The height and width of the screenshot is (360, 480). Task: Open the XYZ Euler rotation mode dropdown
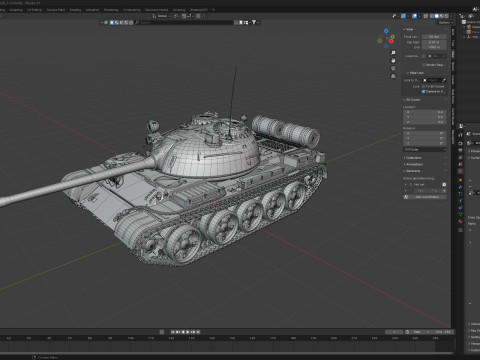point(425,150)
